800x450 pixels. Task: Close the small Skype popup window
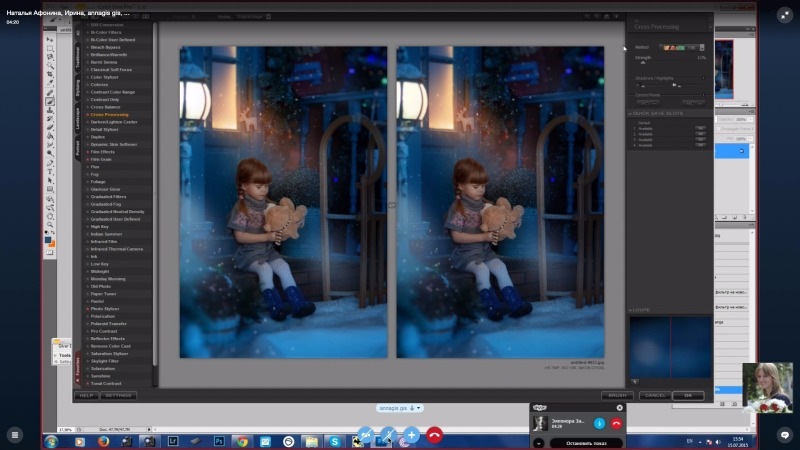tap(619, 408)
